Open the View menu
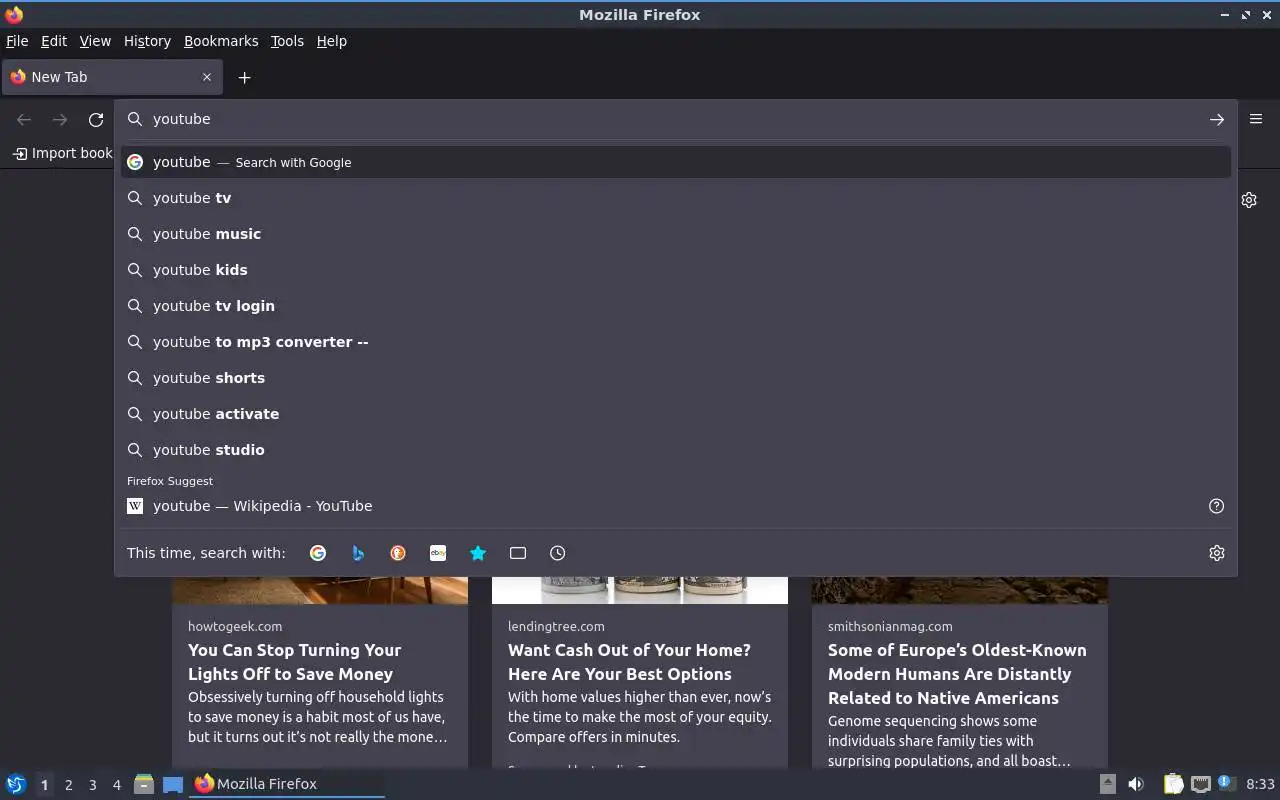This screenshot has height=800, width=1280. (95, 41)
